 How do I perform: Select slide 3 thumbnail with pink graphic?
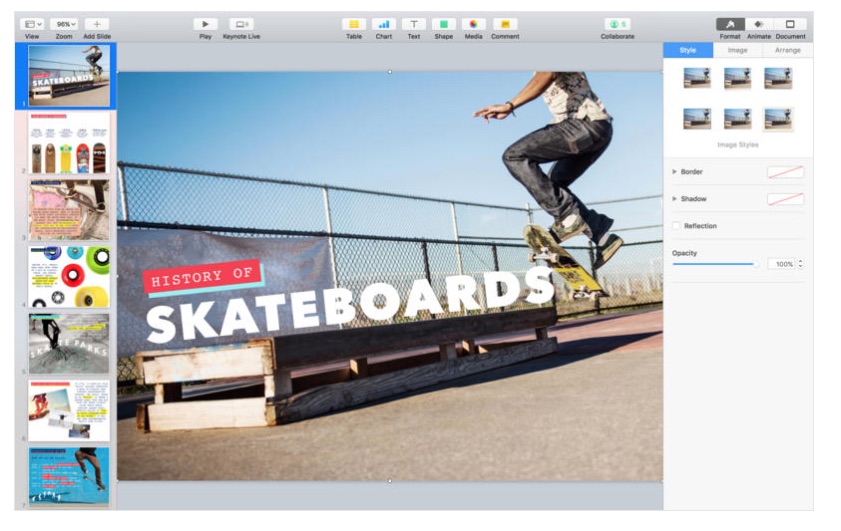(x=69, y=210)
